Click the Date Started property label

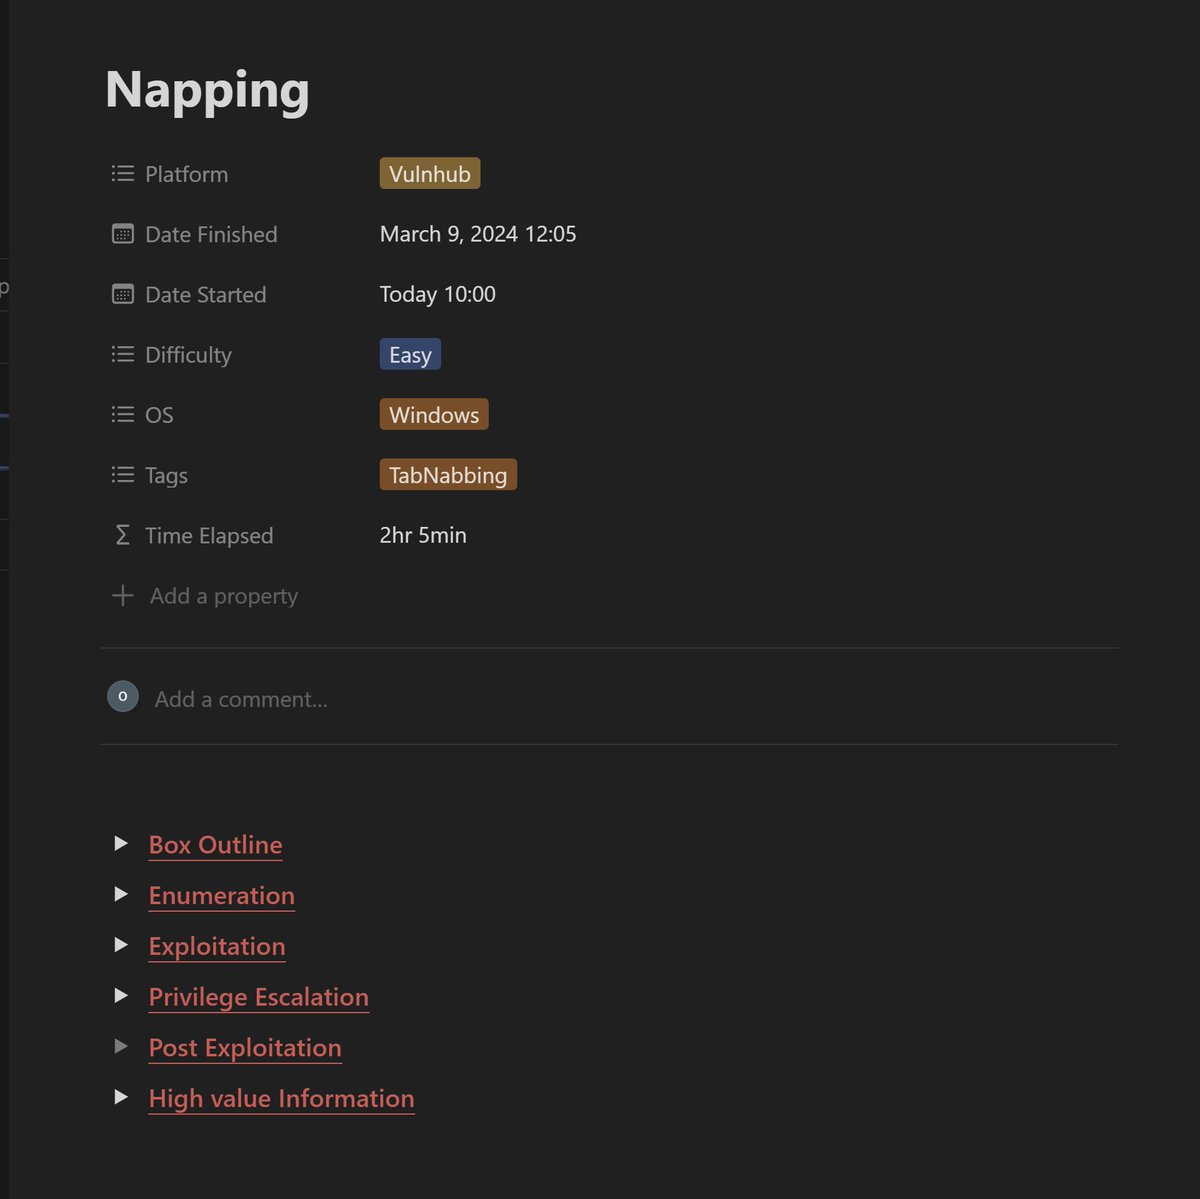pos(206,294)
